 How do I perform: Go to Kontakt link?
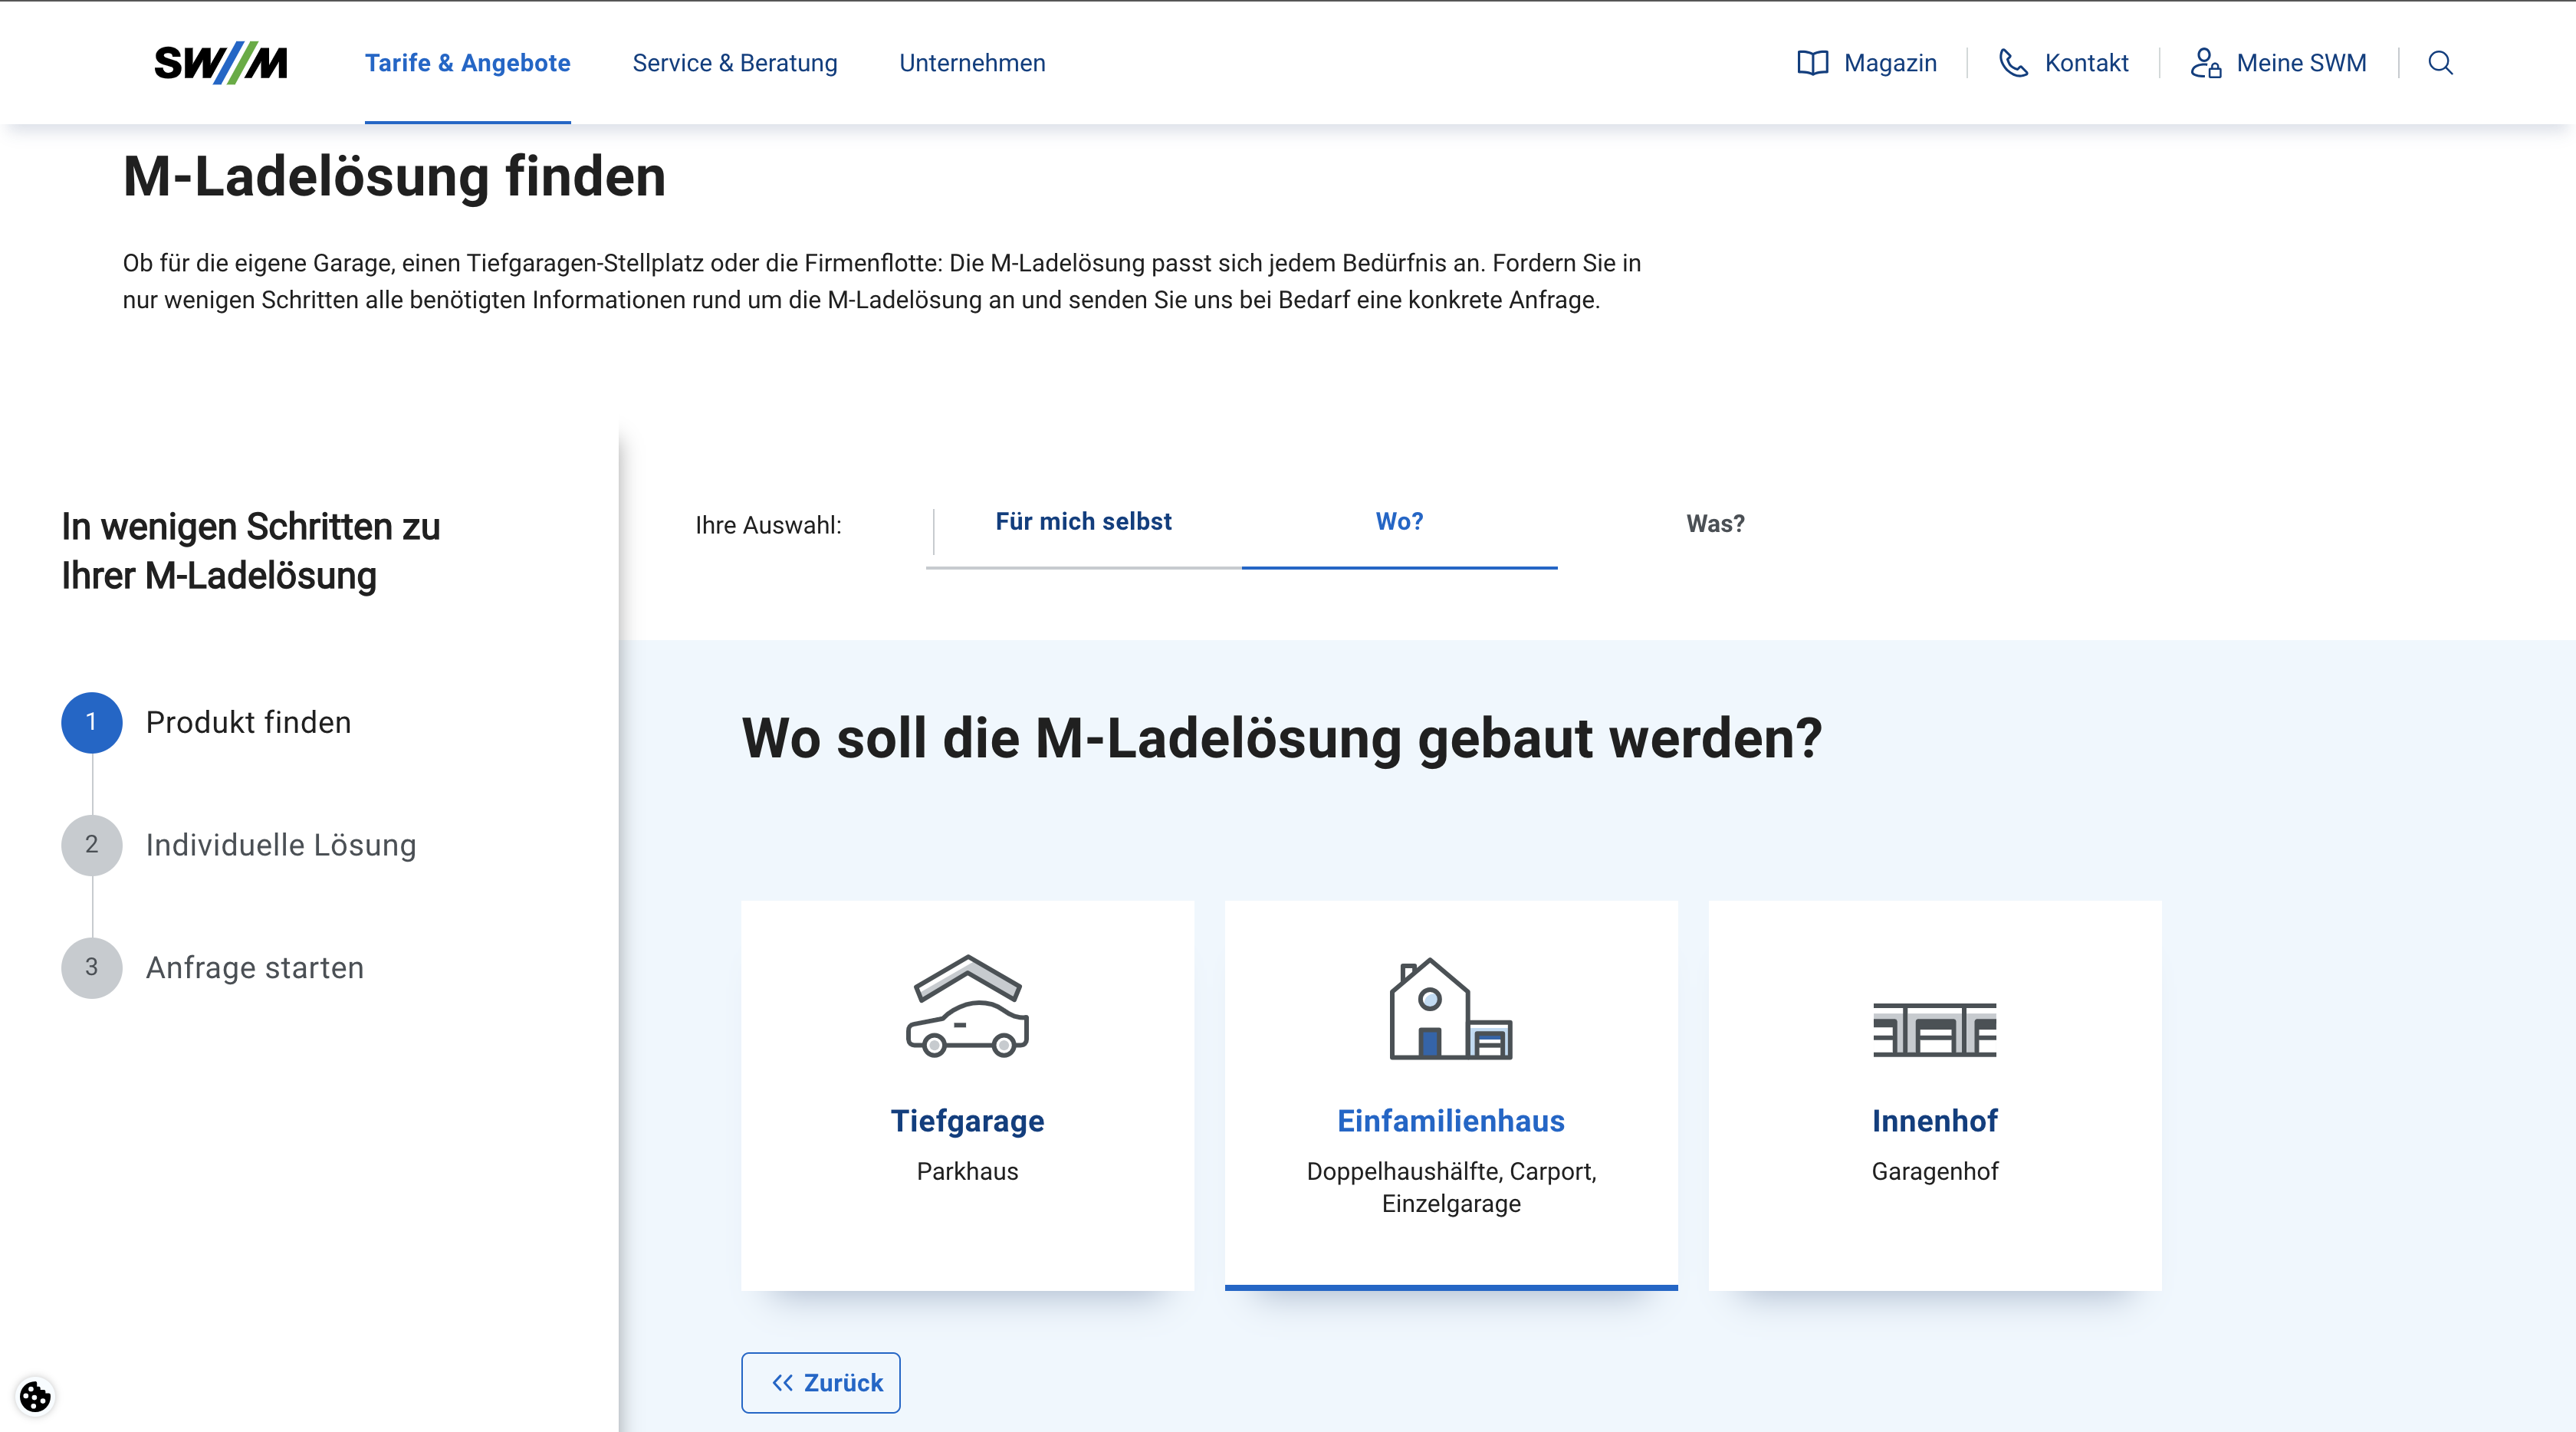pos(2086,63)
